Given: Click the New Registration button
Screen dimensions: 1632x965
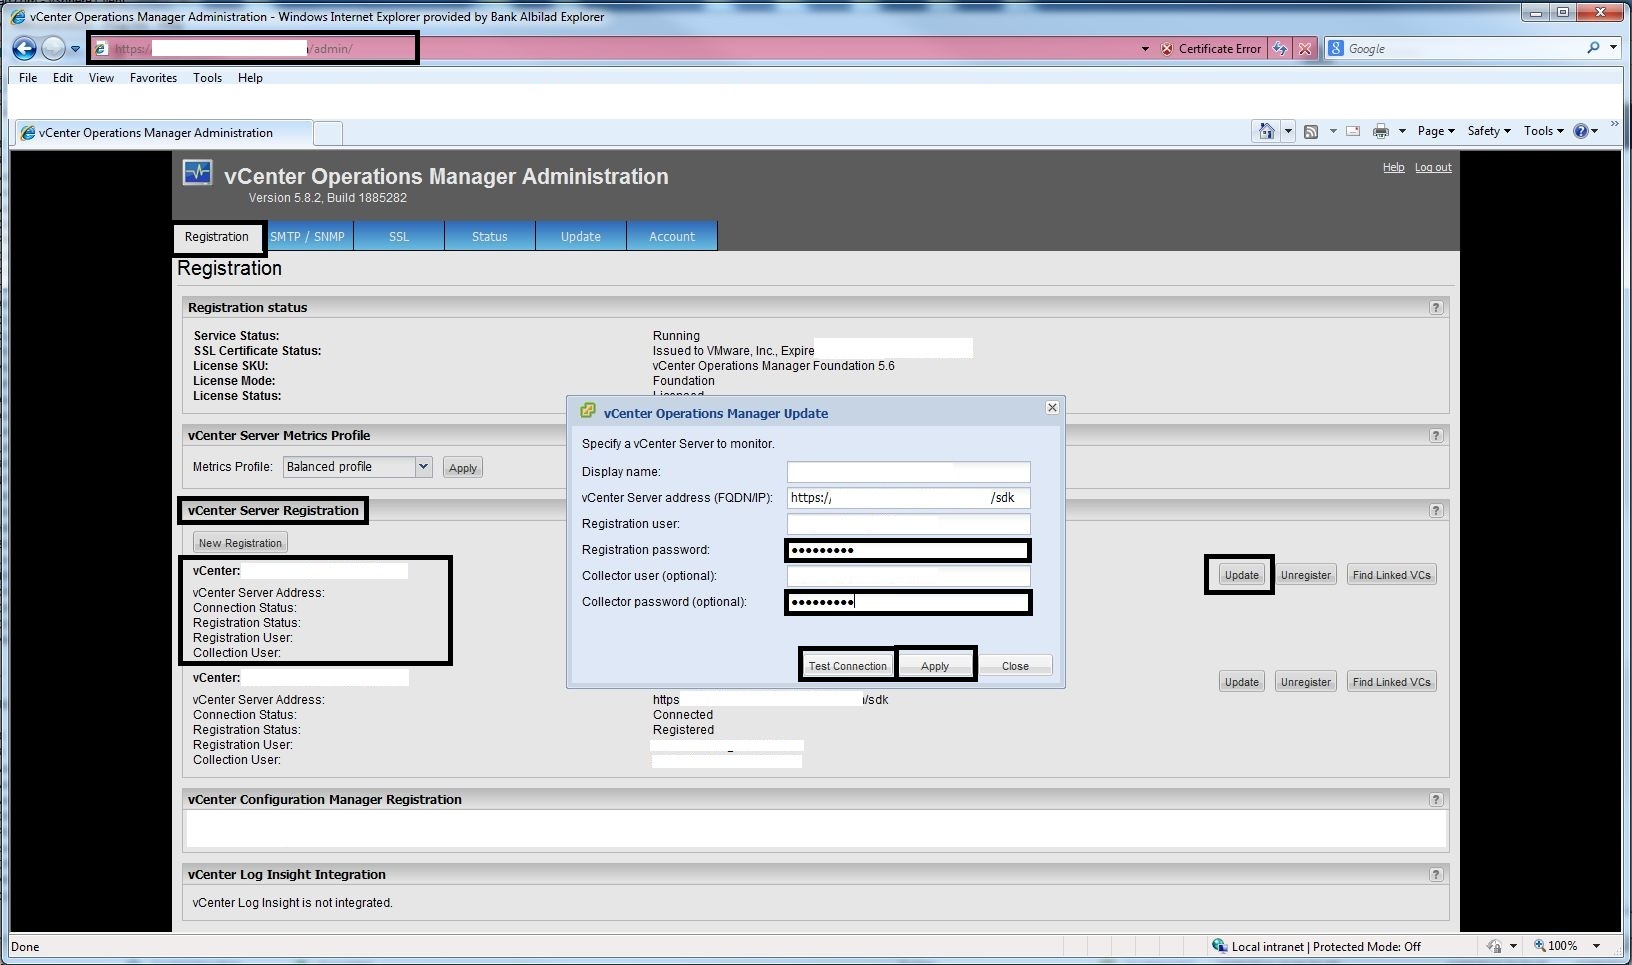Looking at the screenshot, I should pyautogui.click(x=240, y=543).
